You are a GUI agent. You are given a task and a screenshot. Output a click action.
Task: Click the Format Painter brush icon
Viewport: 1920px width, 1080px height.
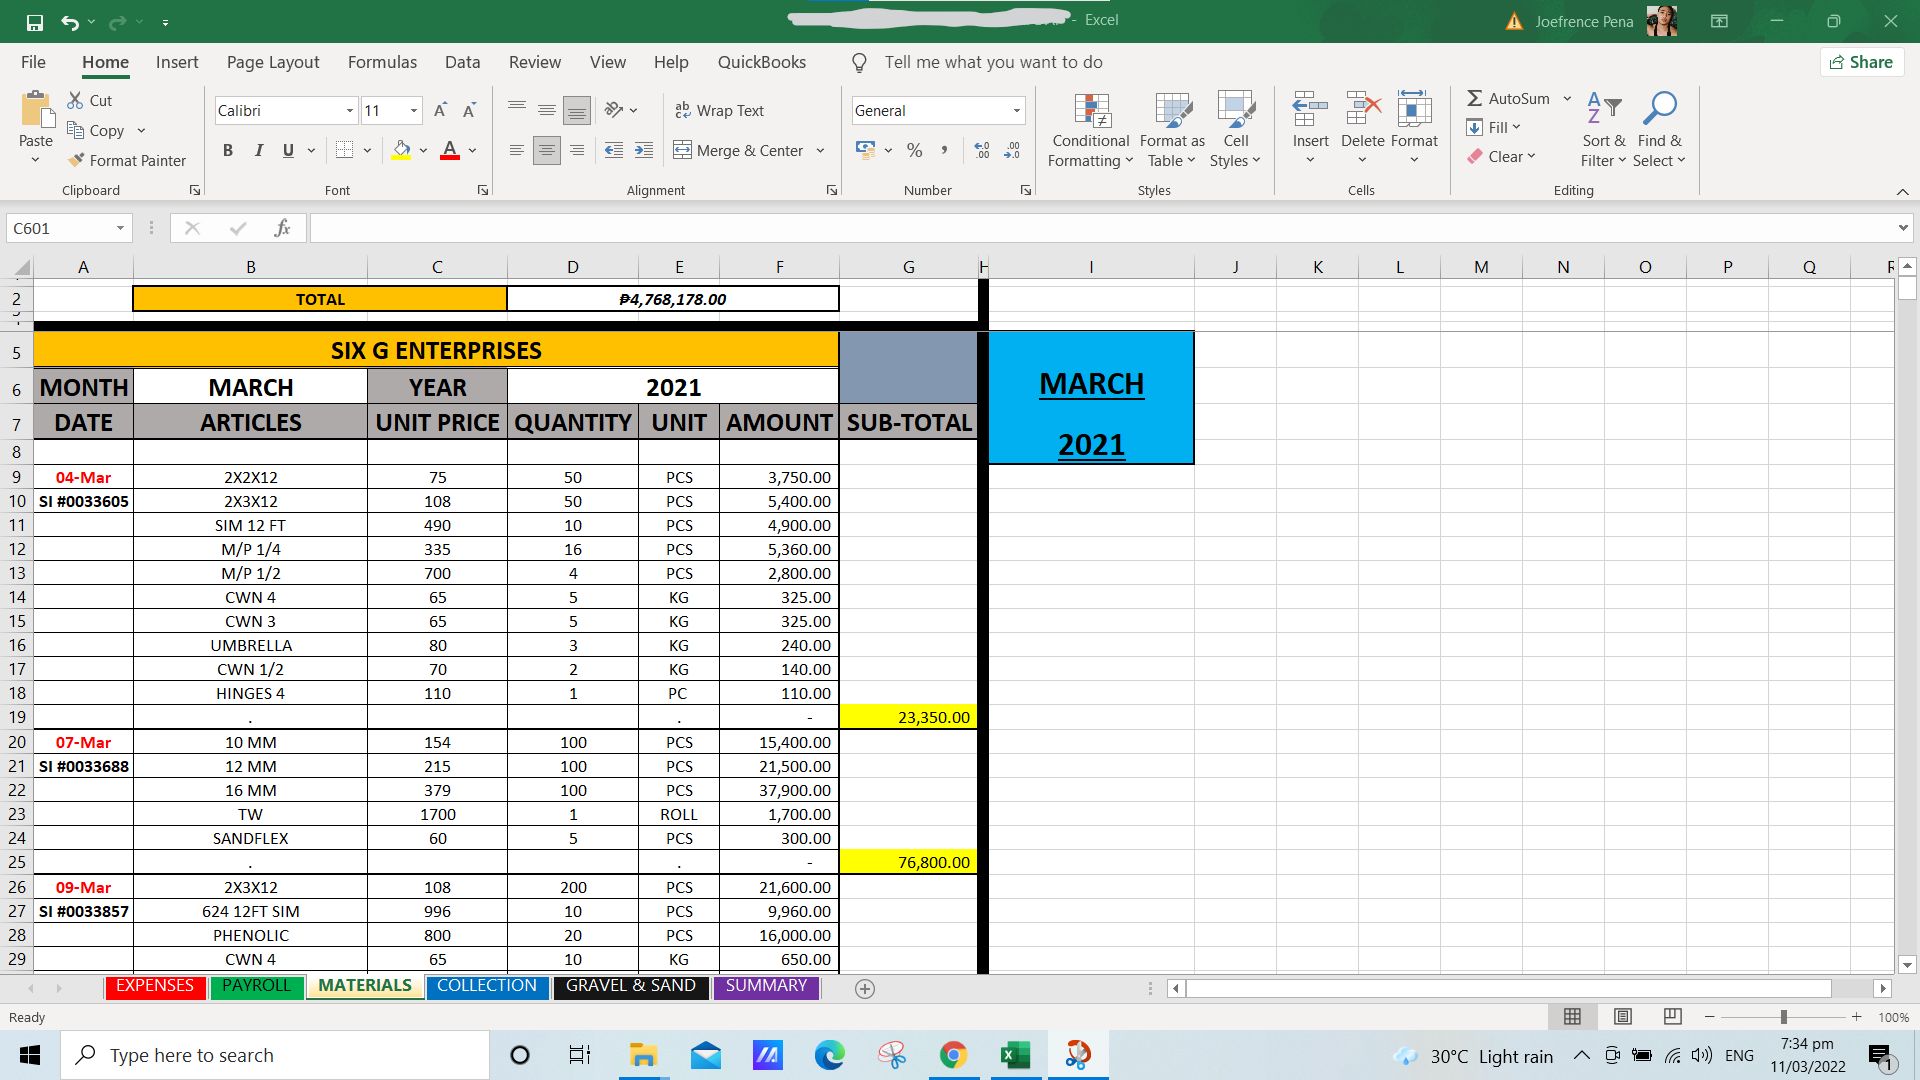(x=76, y=160)
